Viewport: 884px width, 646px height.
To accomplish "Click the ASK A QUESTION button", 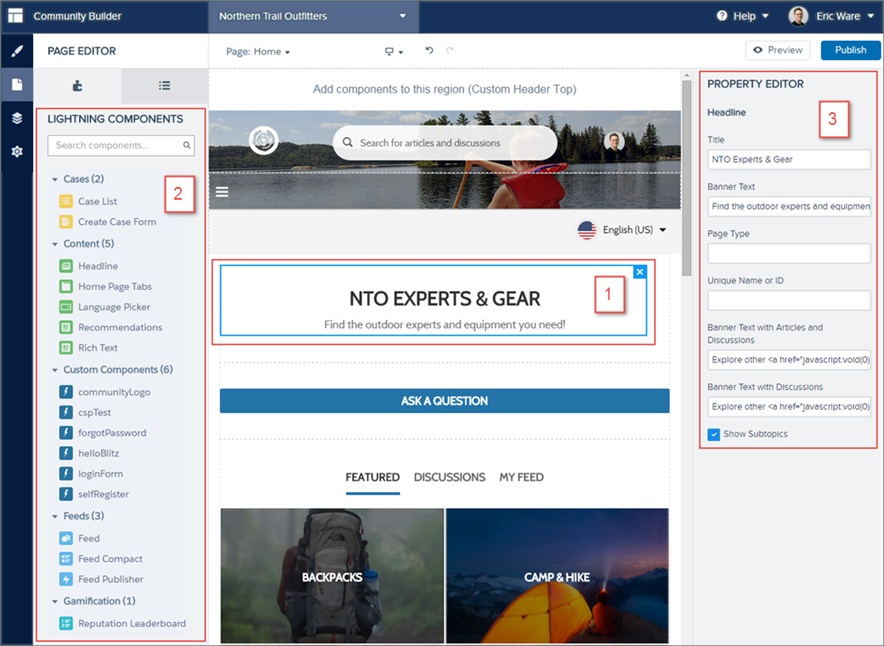I will click(445, 401).
